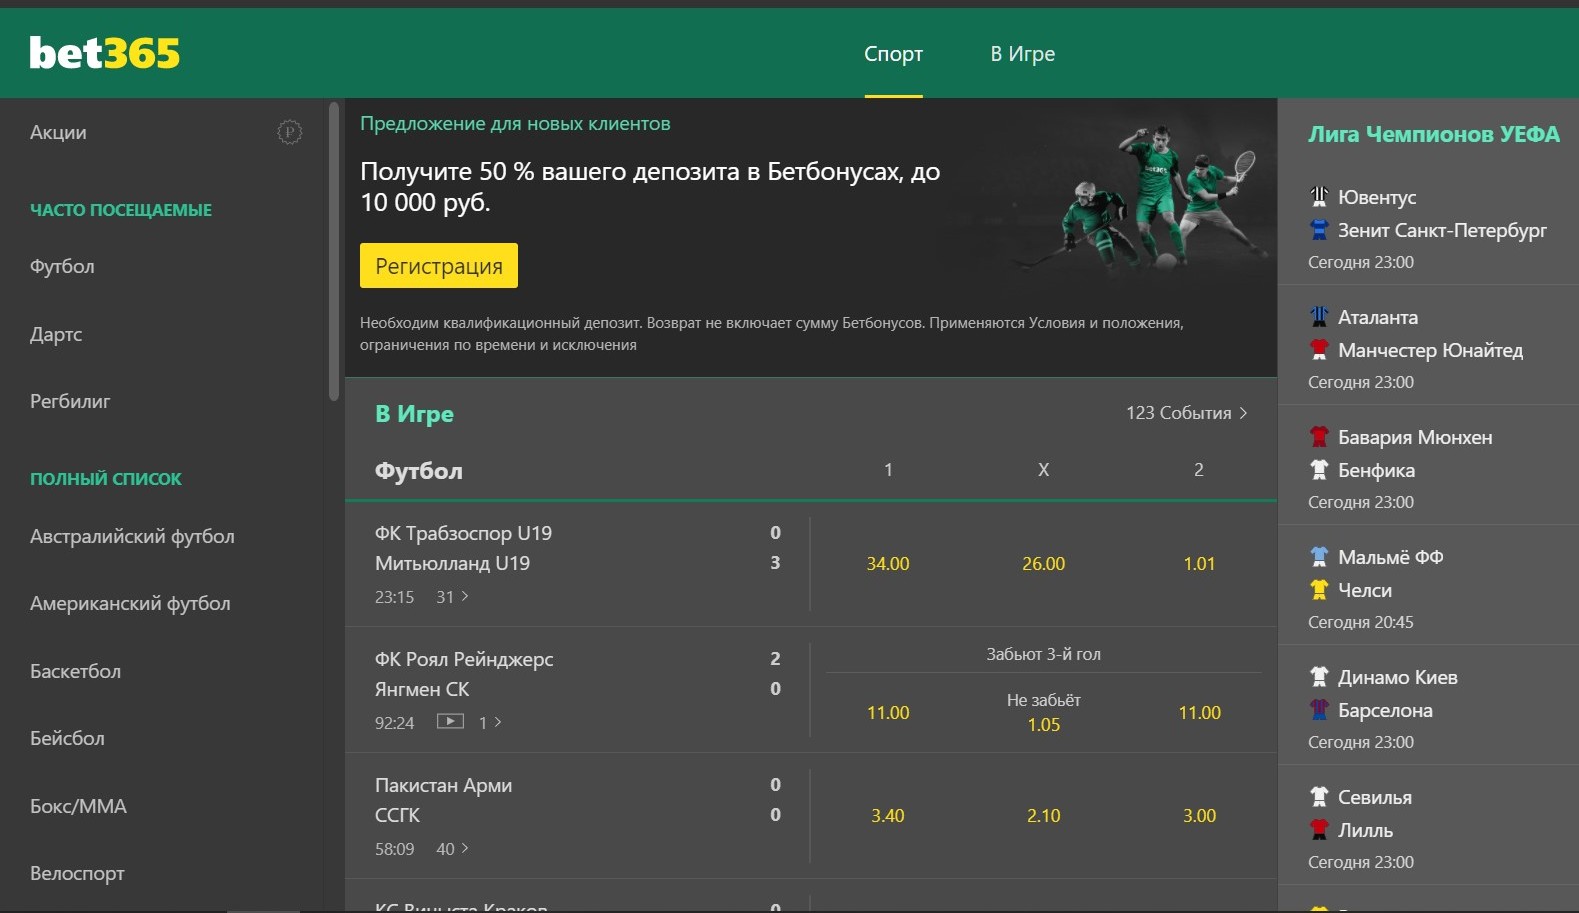Open the Ювентус match link

[x=1428, y=229]
